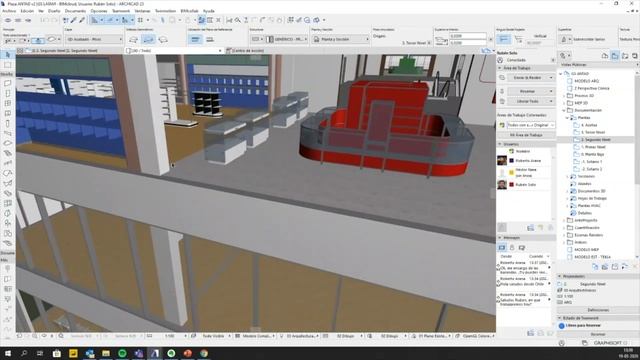Click Rubén Soto's red color swatch
Screen dimensions: 640x360
coord(511,185)
